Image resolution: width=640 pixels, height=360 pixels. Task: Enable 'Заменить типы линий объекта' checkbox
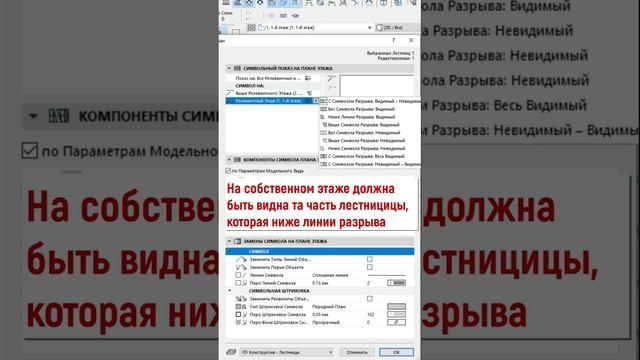[369, 259]
